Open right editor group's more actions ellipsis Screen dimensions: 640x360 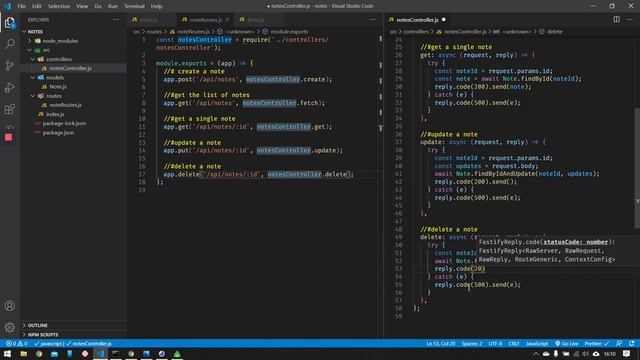630,20
